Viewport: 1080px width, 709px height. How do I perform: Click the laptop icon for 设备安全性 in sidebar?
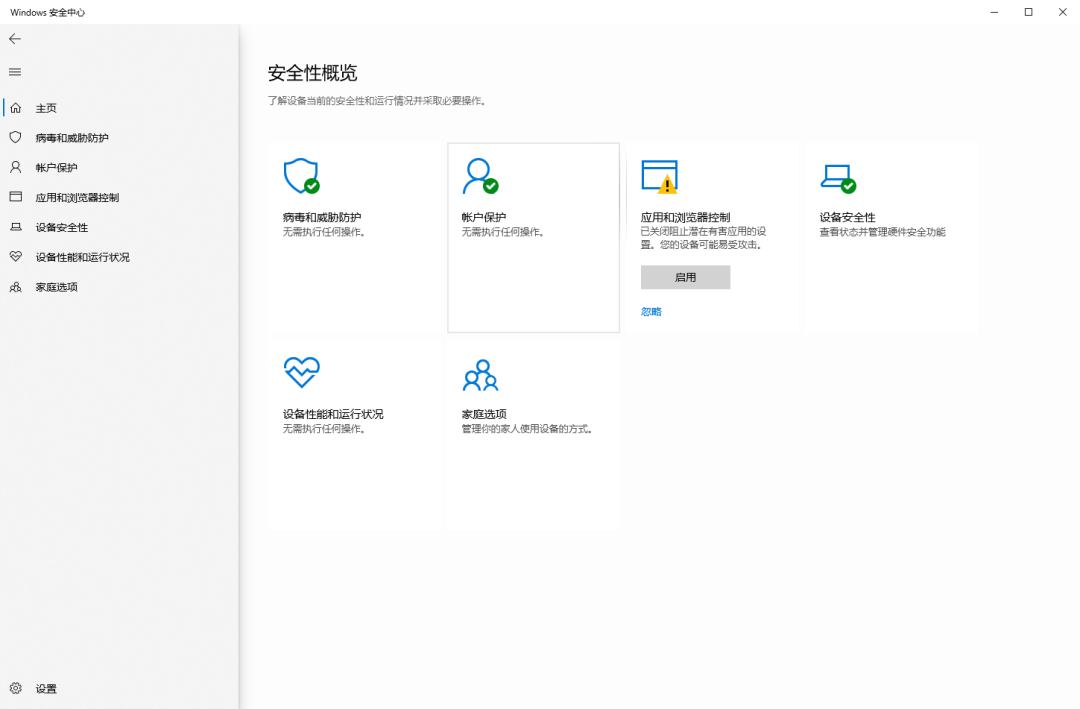click(x=15, y=227)
